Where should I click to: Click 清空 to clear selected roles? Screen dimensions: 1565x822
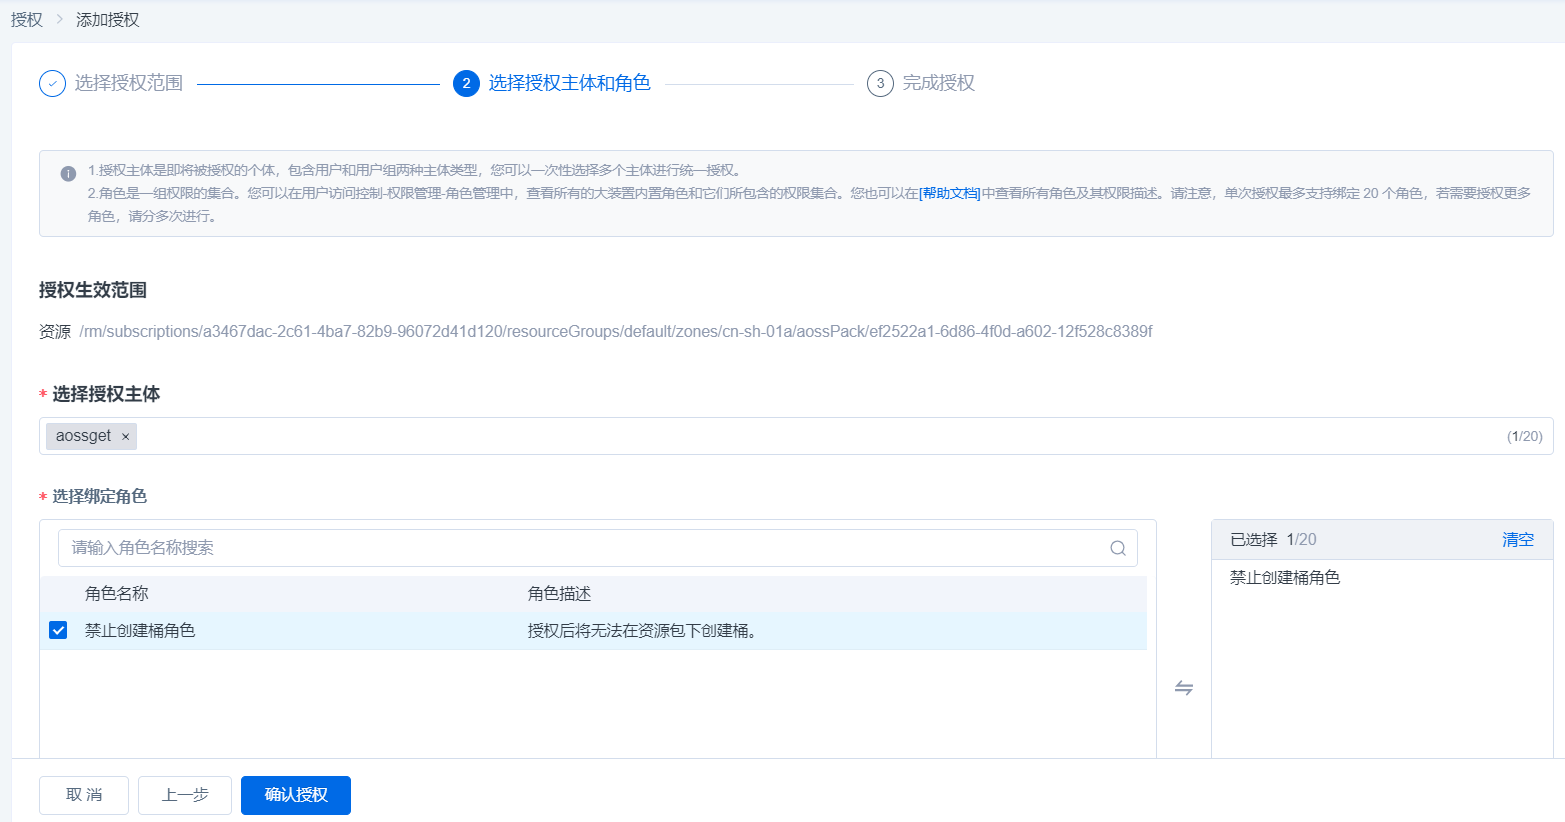[1517, 539]
